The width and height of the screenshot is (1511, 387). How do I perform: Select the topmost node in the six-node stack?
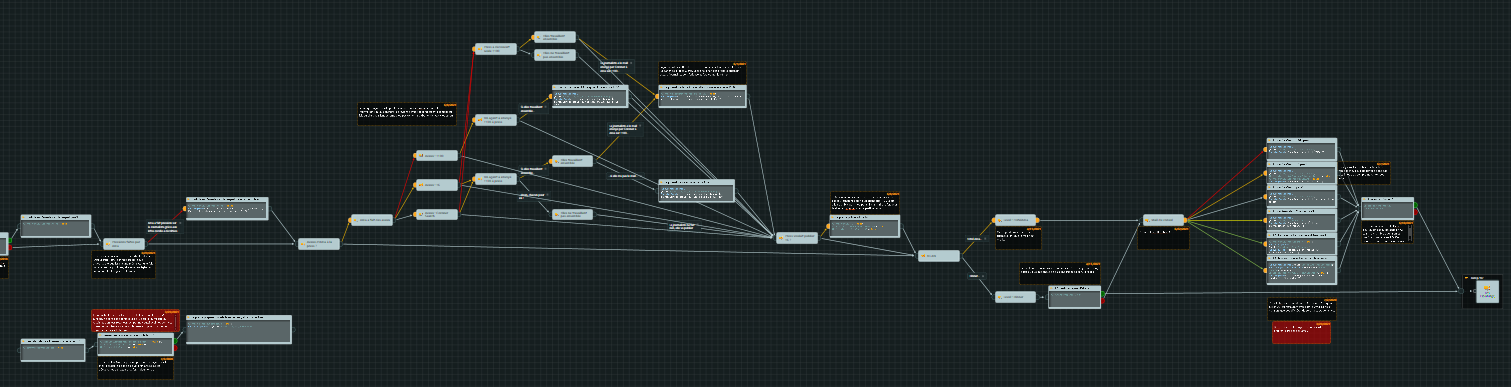[x=1301, y=149]
